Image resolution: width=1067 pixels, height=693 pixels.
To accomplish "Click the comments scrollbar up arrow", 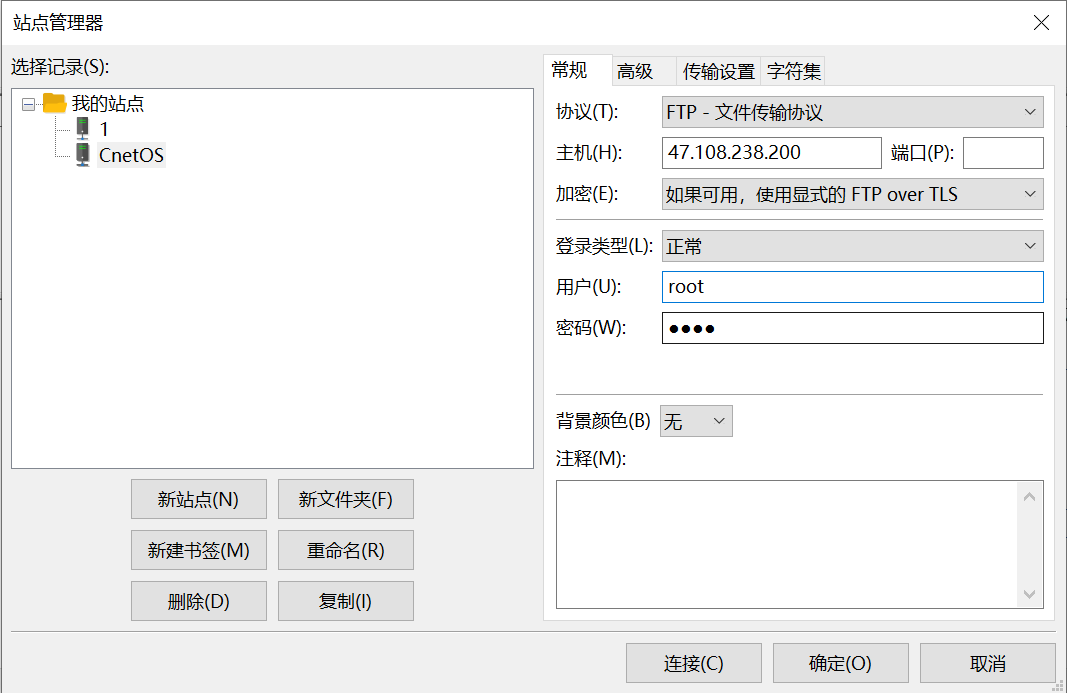I will click(x=1030, y=497).
